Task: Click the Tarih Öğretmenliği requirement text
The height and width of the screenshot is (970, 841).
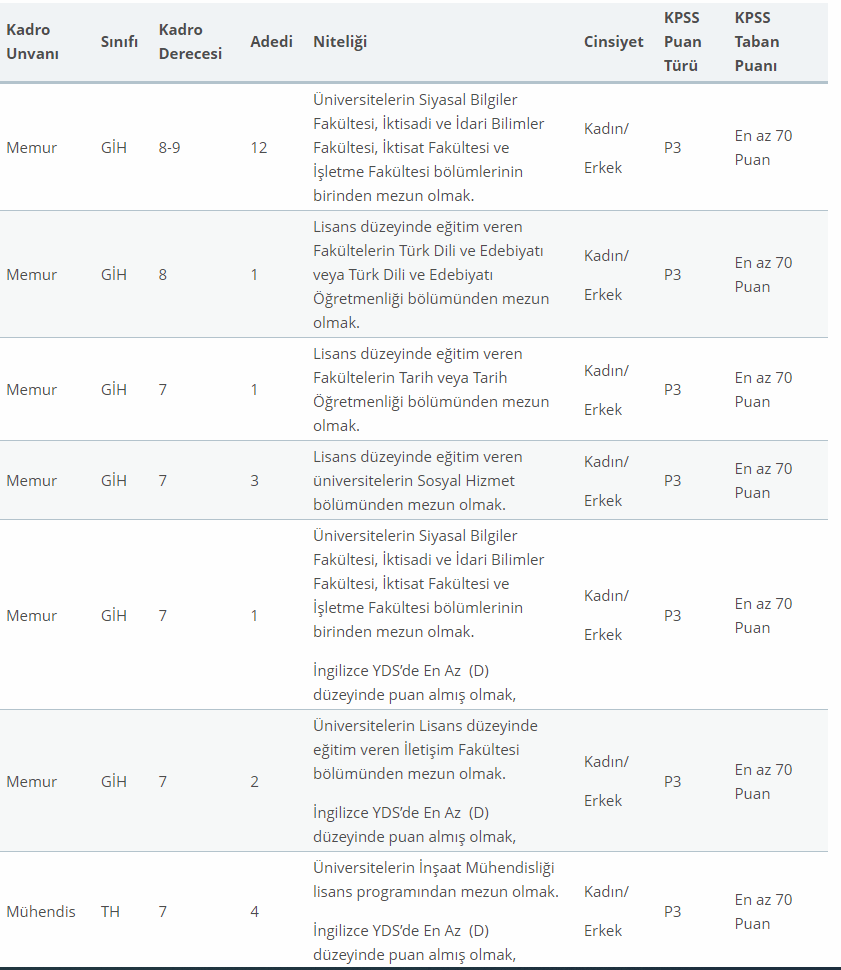Action: tap(431, 389)
